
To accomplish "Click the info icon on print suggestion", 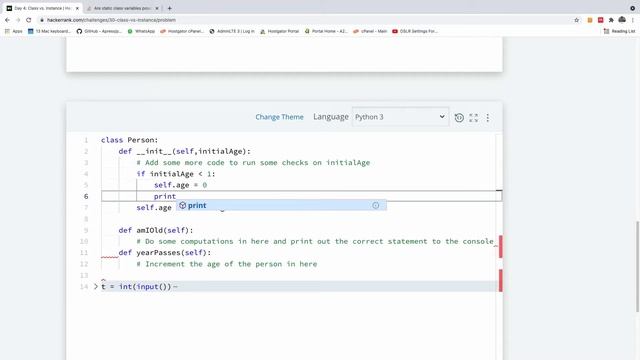I will (376, 205).
